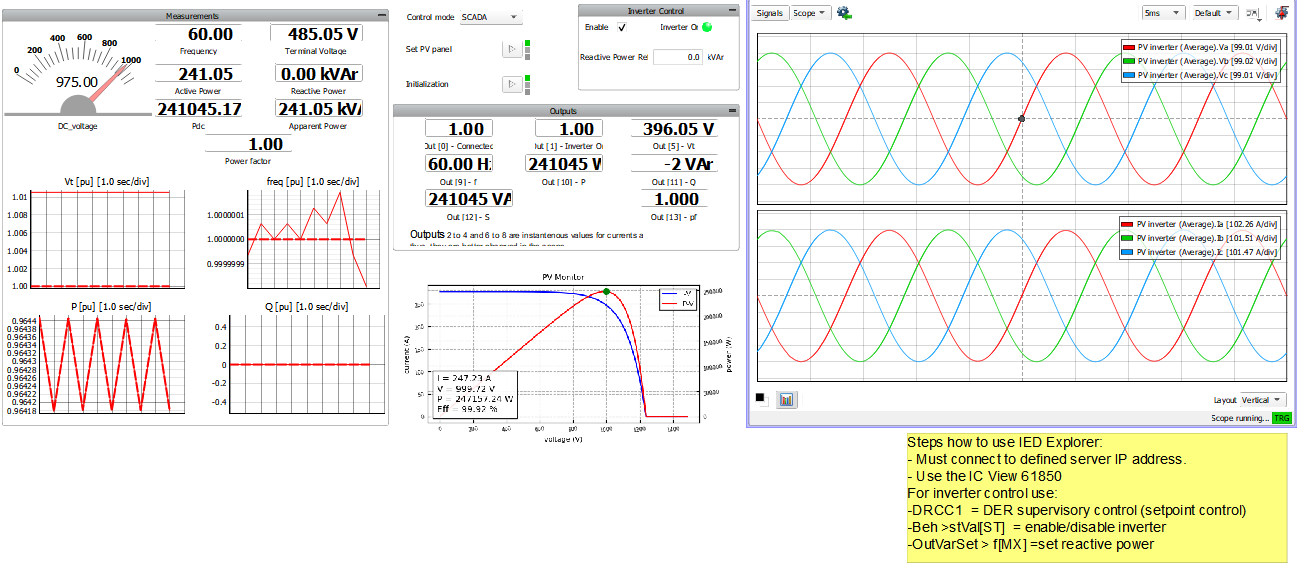
Task: Click the scope settings gear icon
Action: (x=844, y=13)
